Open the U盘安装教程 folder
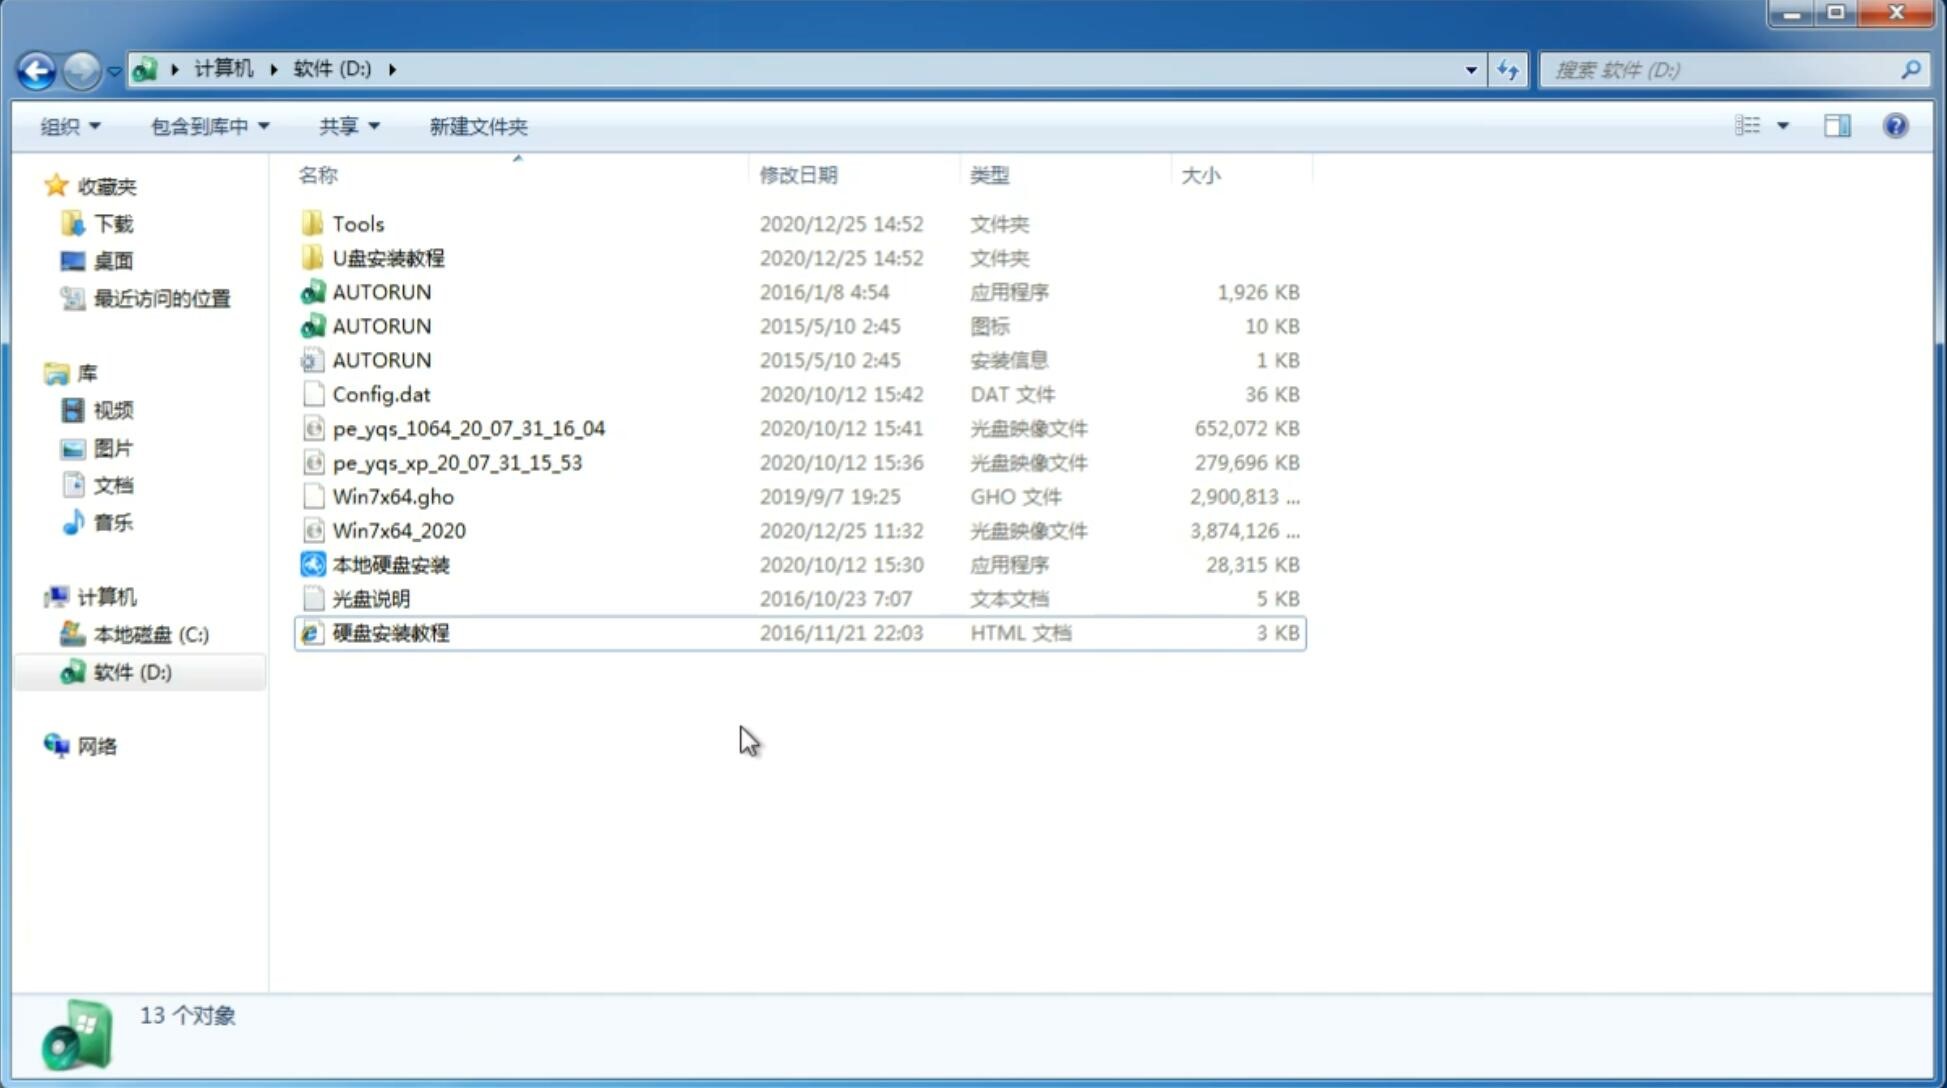The height and width of the screenshot is (1088, 1947). tap(388, 257)
